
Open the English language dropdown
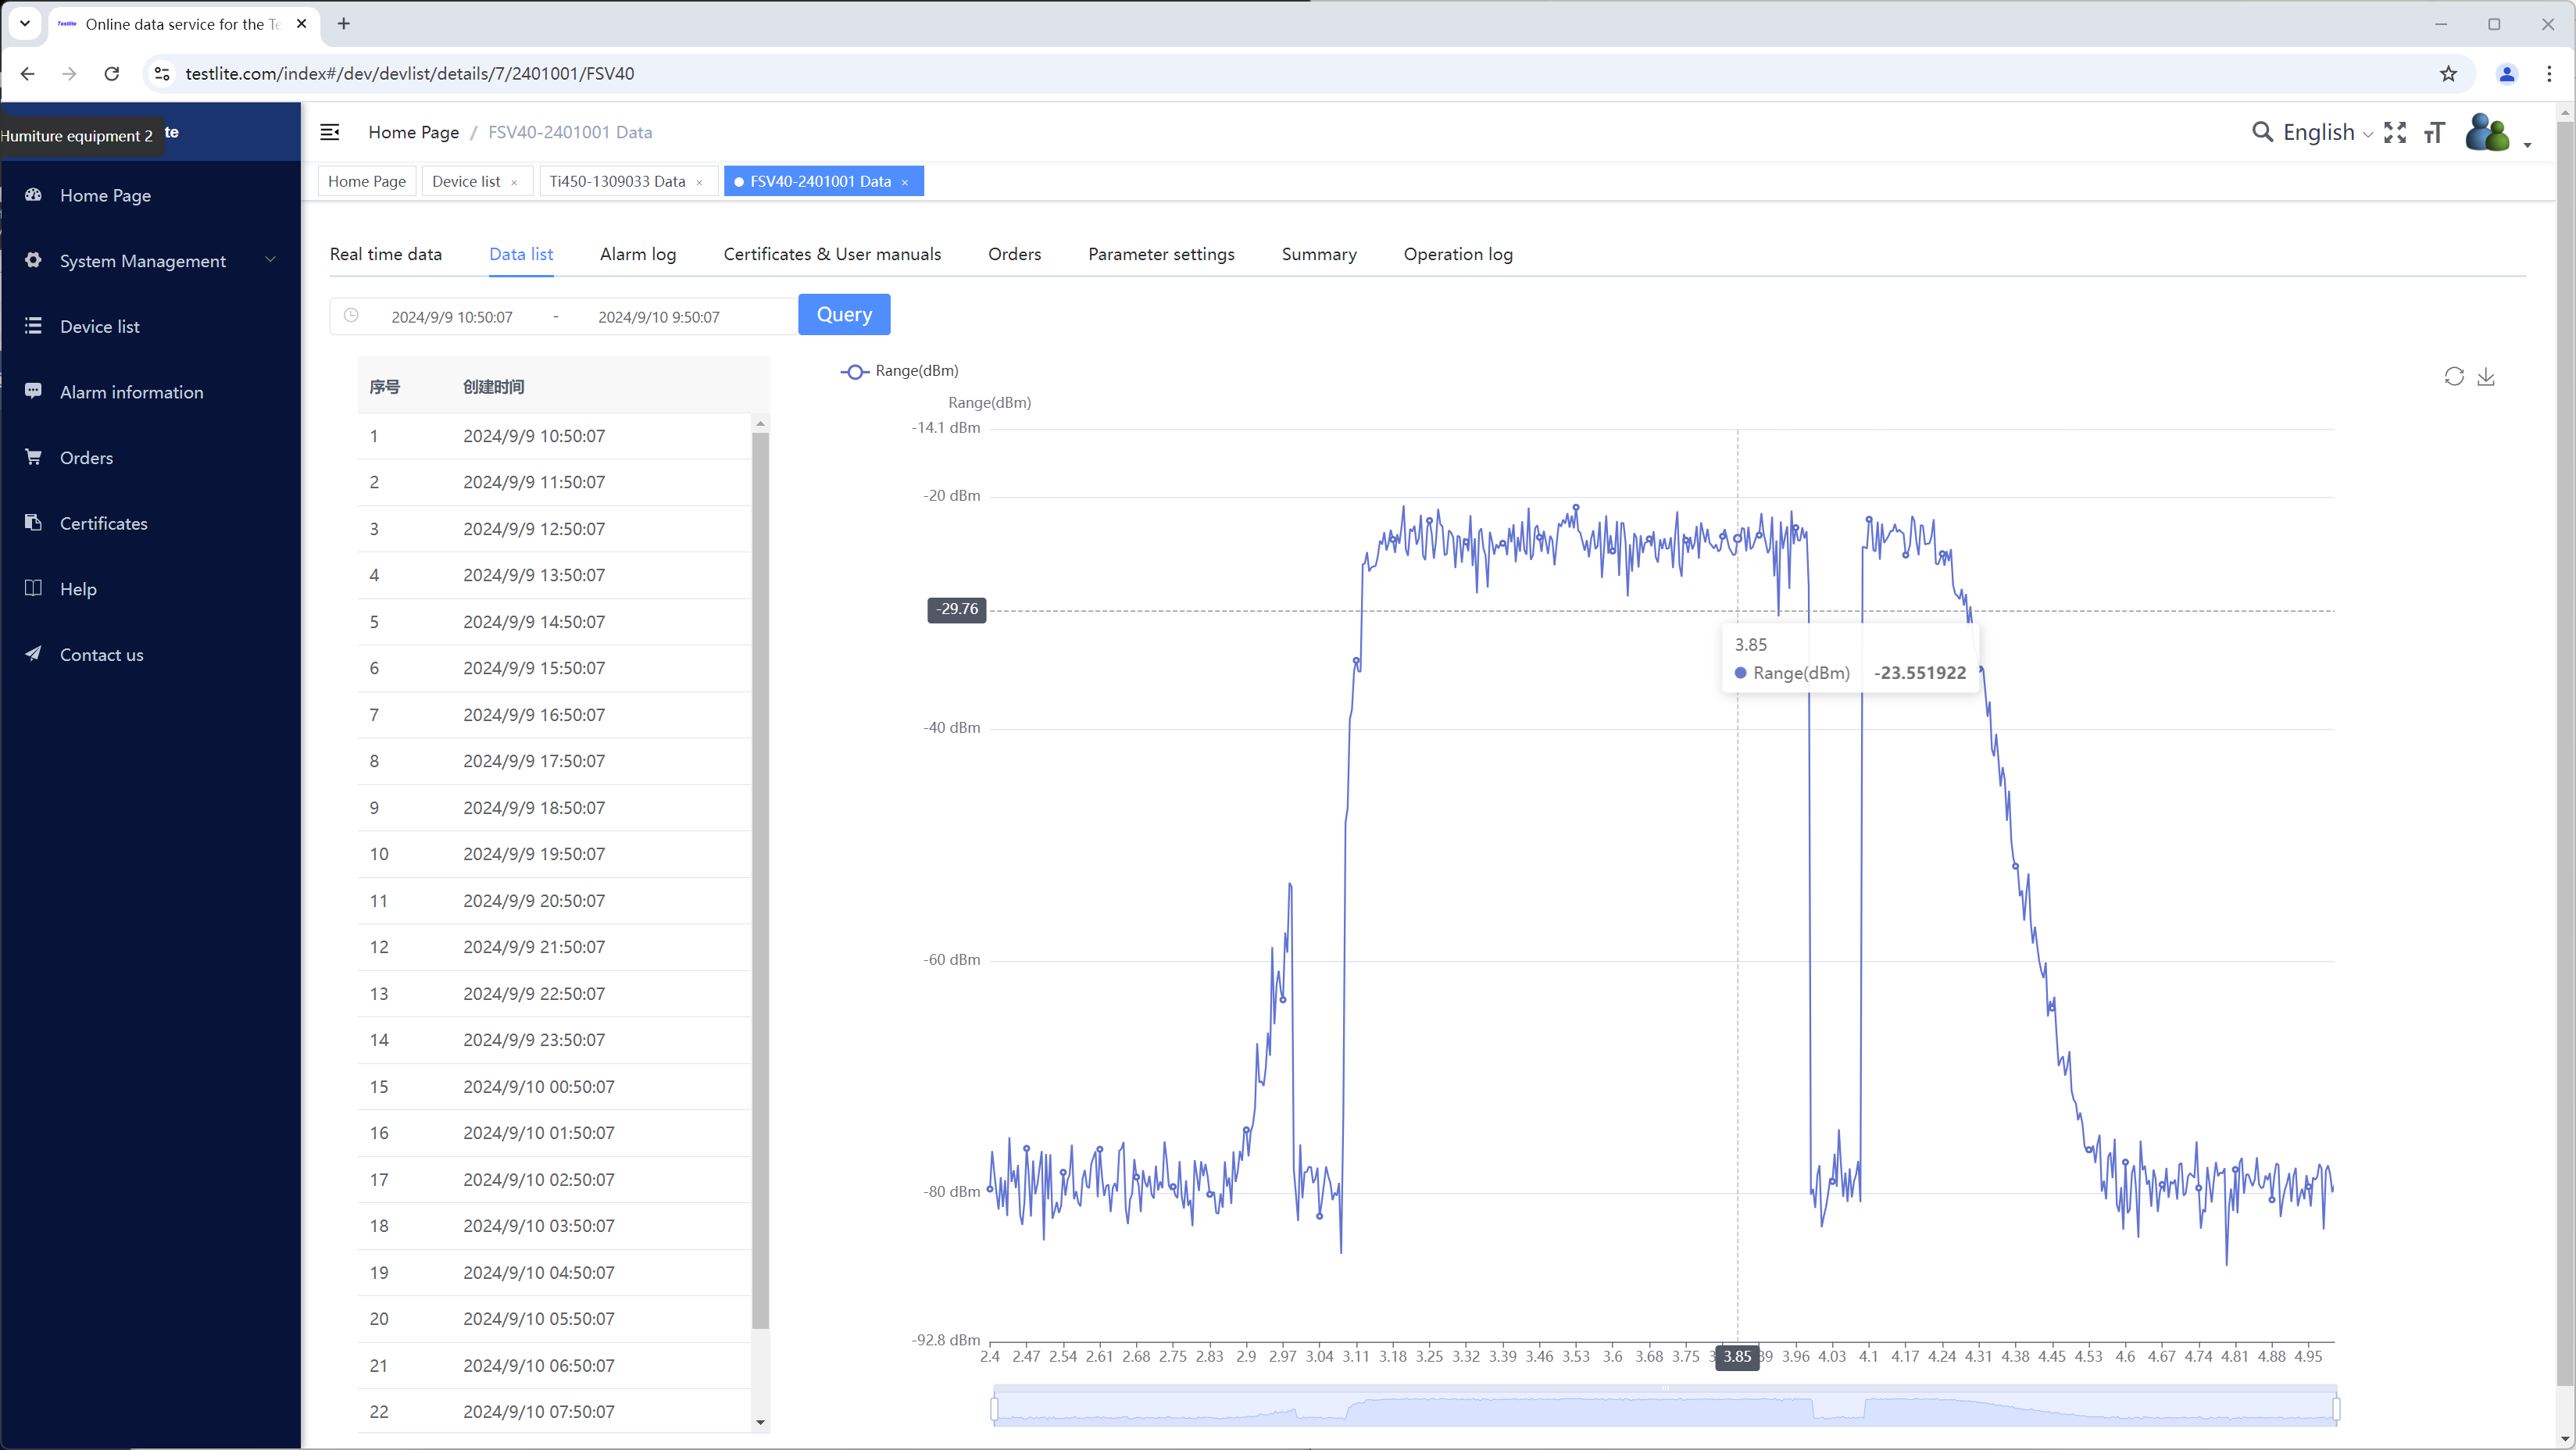(2327, 132)
